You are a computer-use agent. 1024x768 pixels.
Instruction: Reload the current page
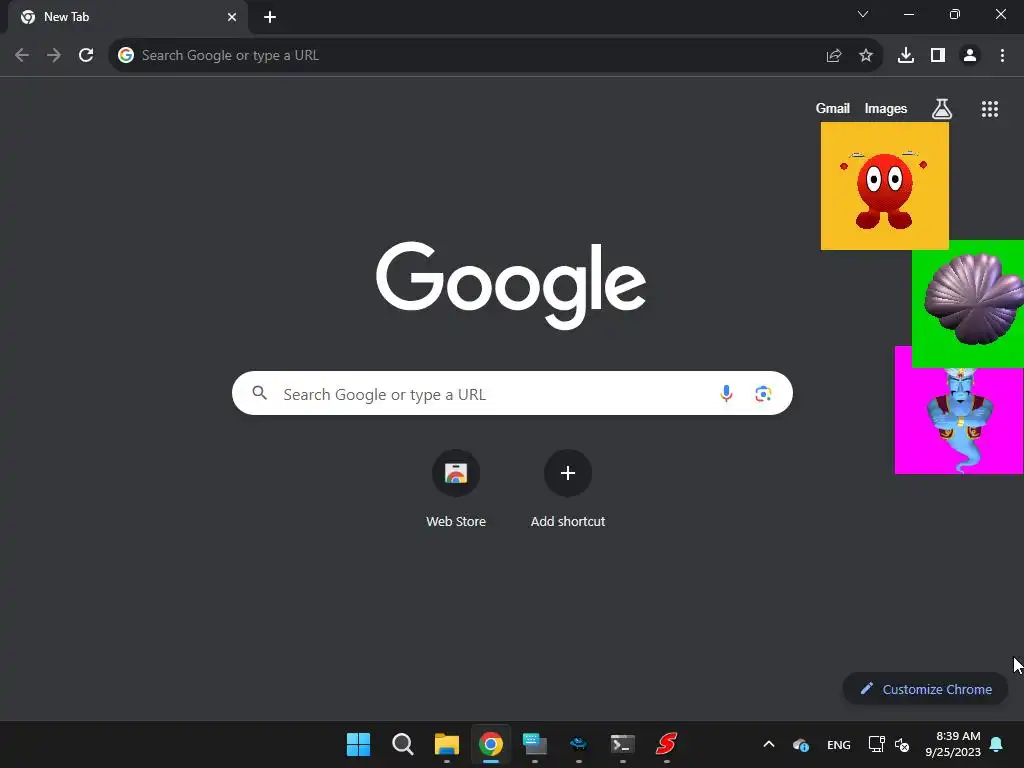(x=86, y=56)
